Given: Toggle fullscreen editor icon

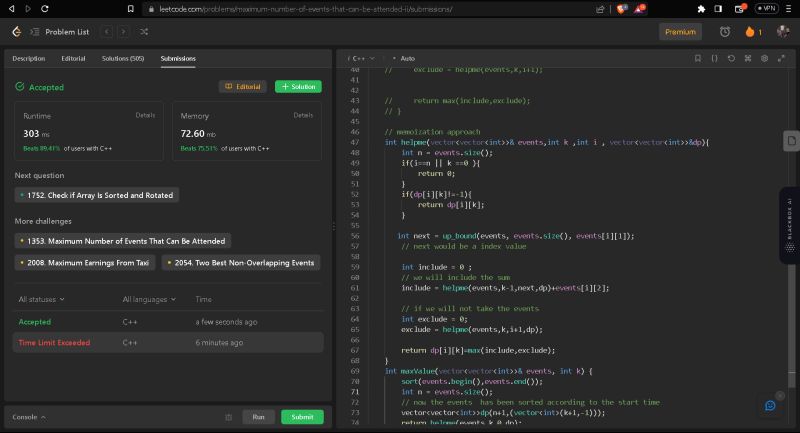Looking at the screenshot, I should pyautogui.click(x=781, y=59).
